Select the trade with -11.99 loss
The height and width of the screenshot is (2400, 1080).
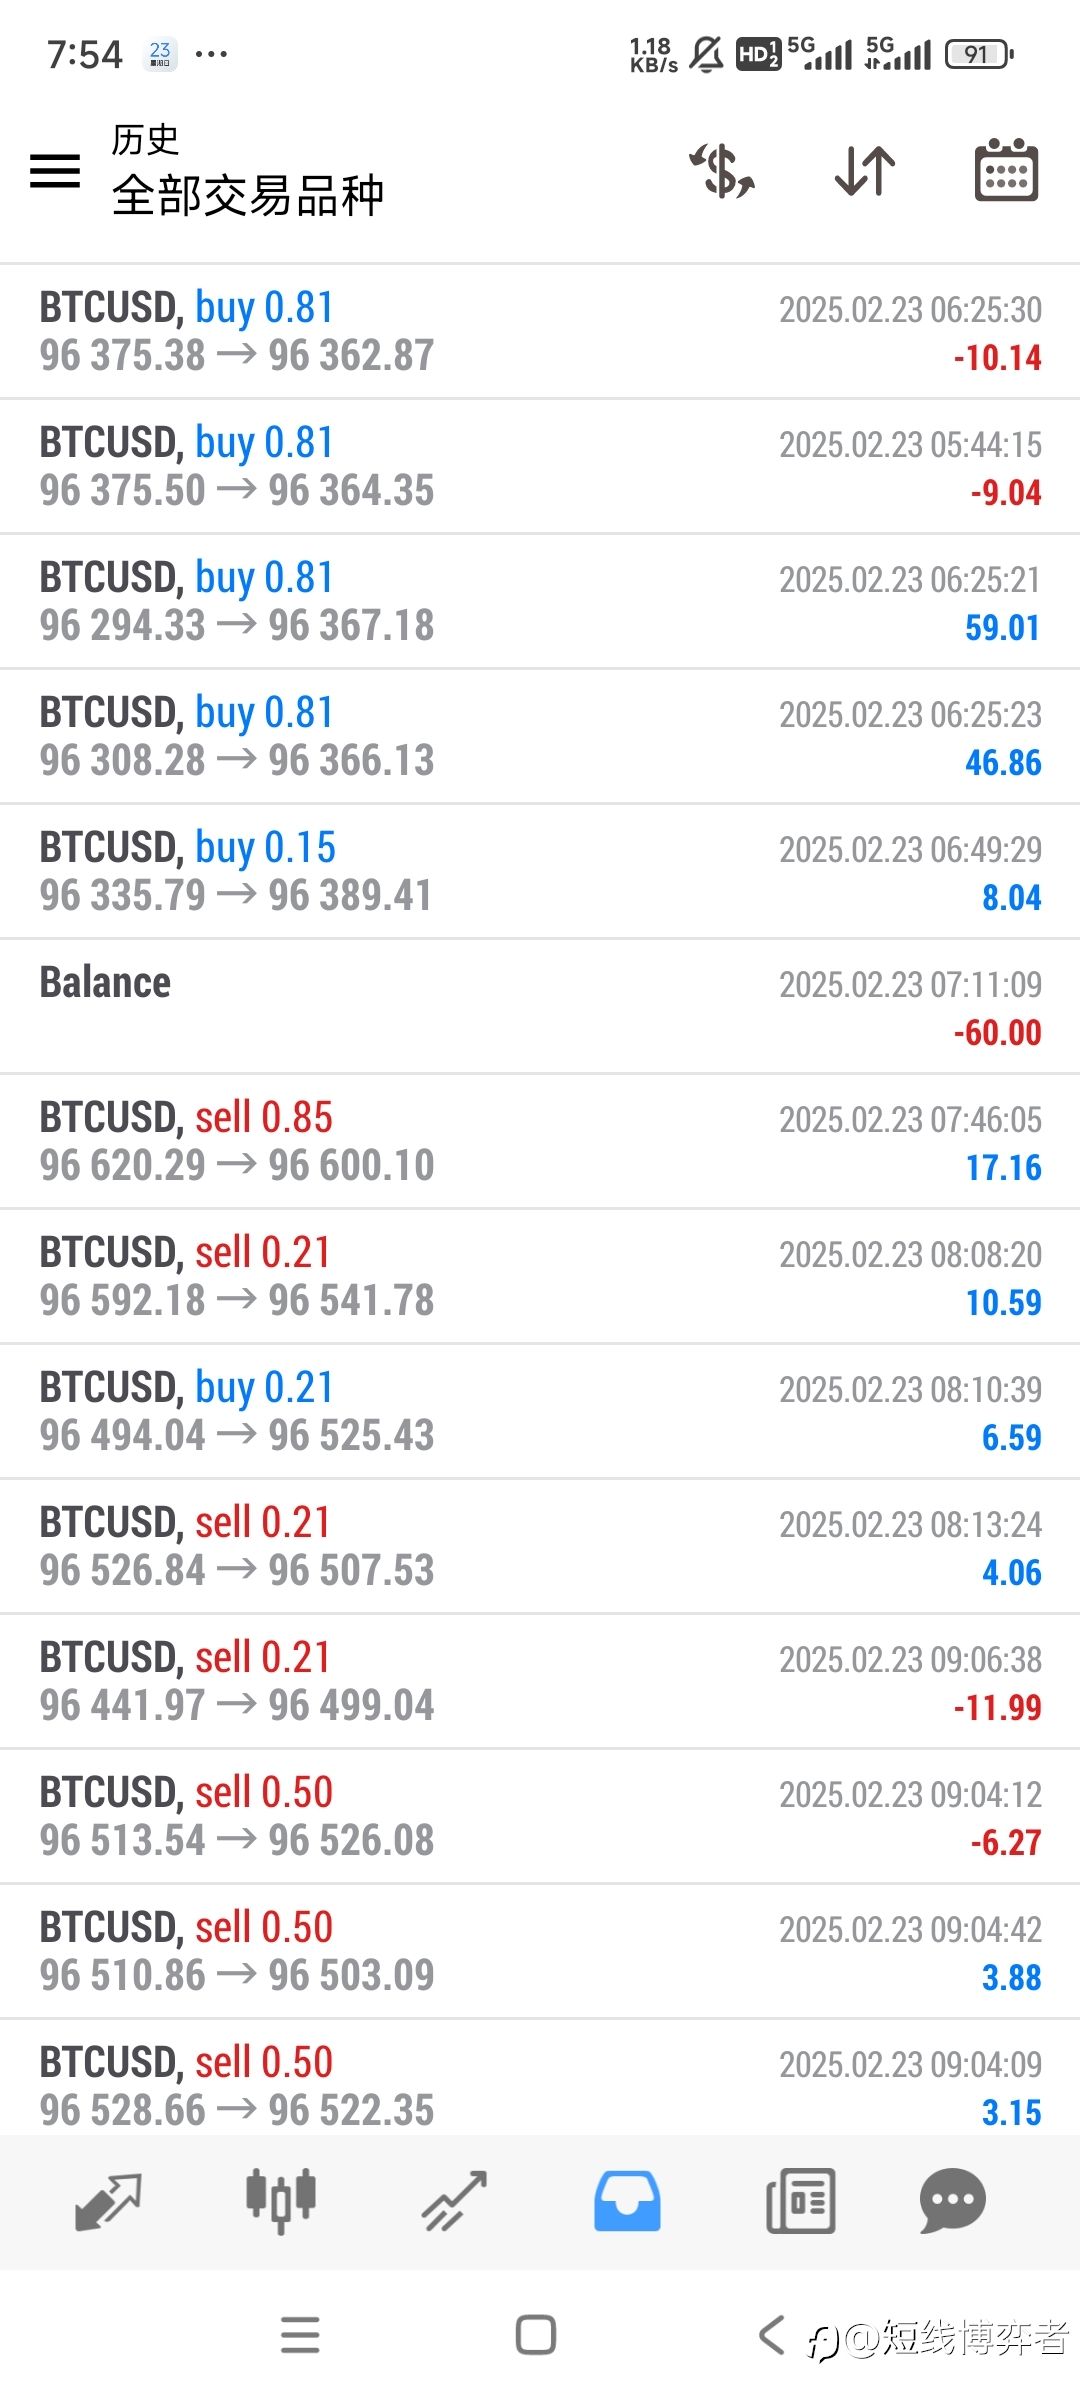coord(540,1682)
